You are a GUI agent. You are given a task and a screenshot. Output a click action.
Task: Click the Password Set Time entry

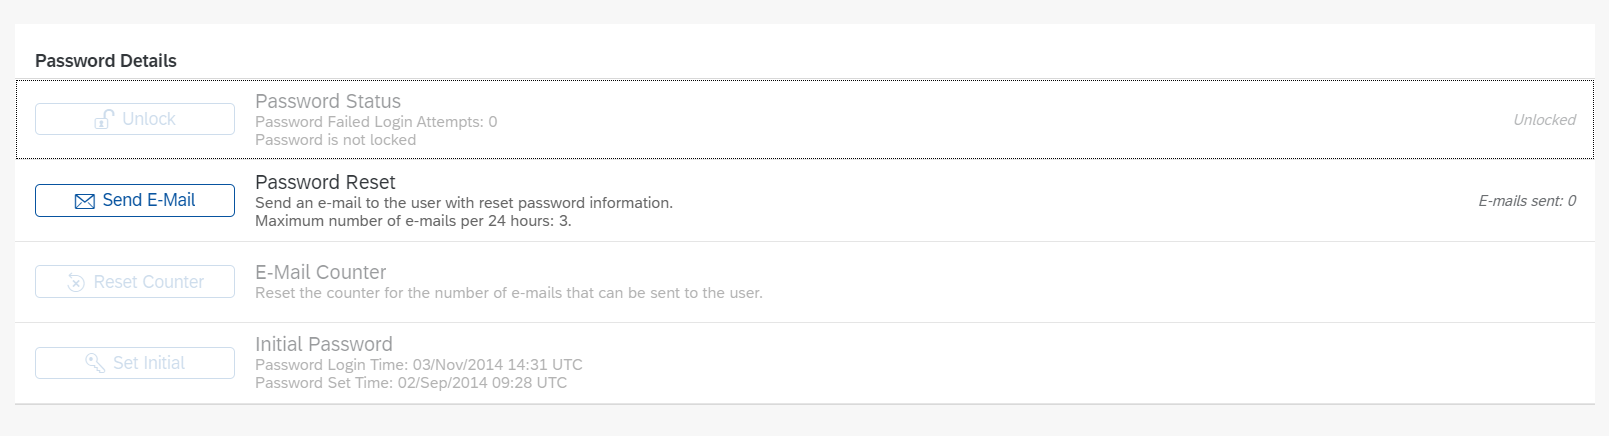pos(411,383)
